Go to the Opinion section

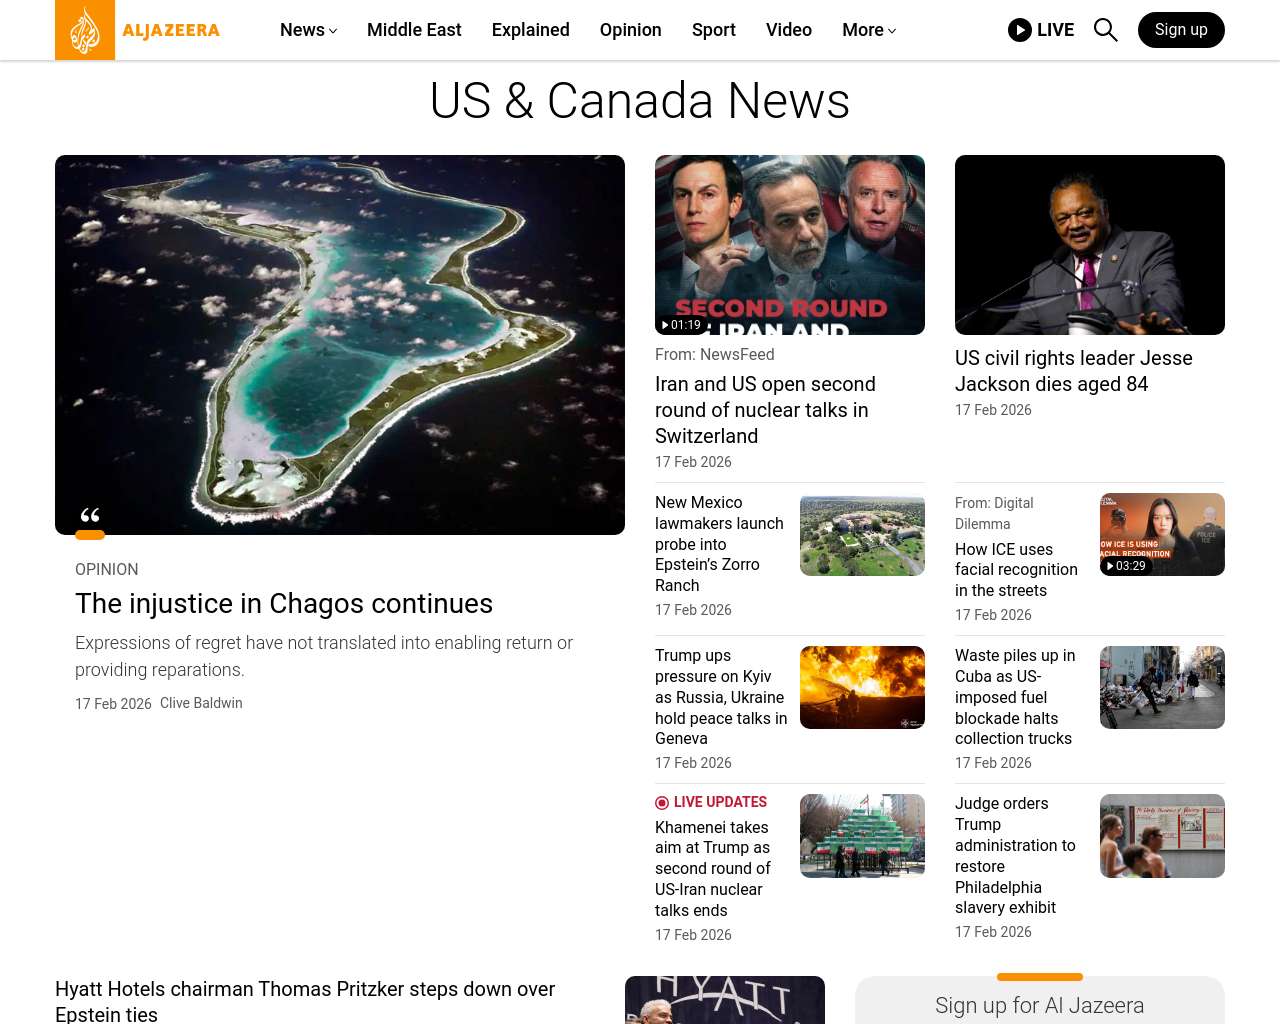click(x=631, y=30)
